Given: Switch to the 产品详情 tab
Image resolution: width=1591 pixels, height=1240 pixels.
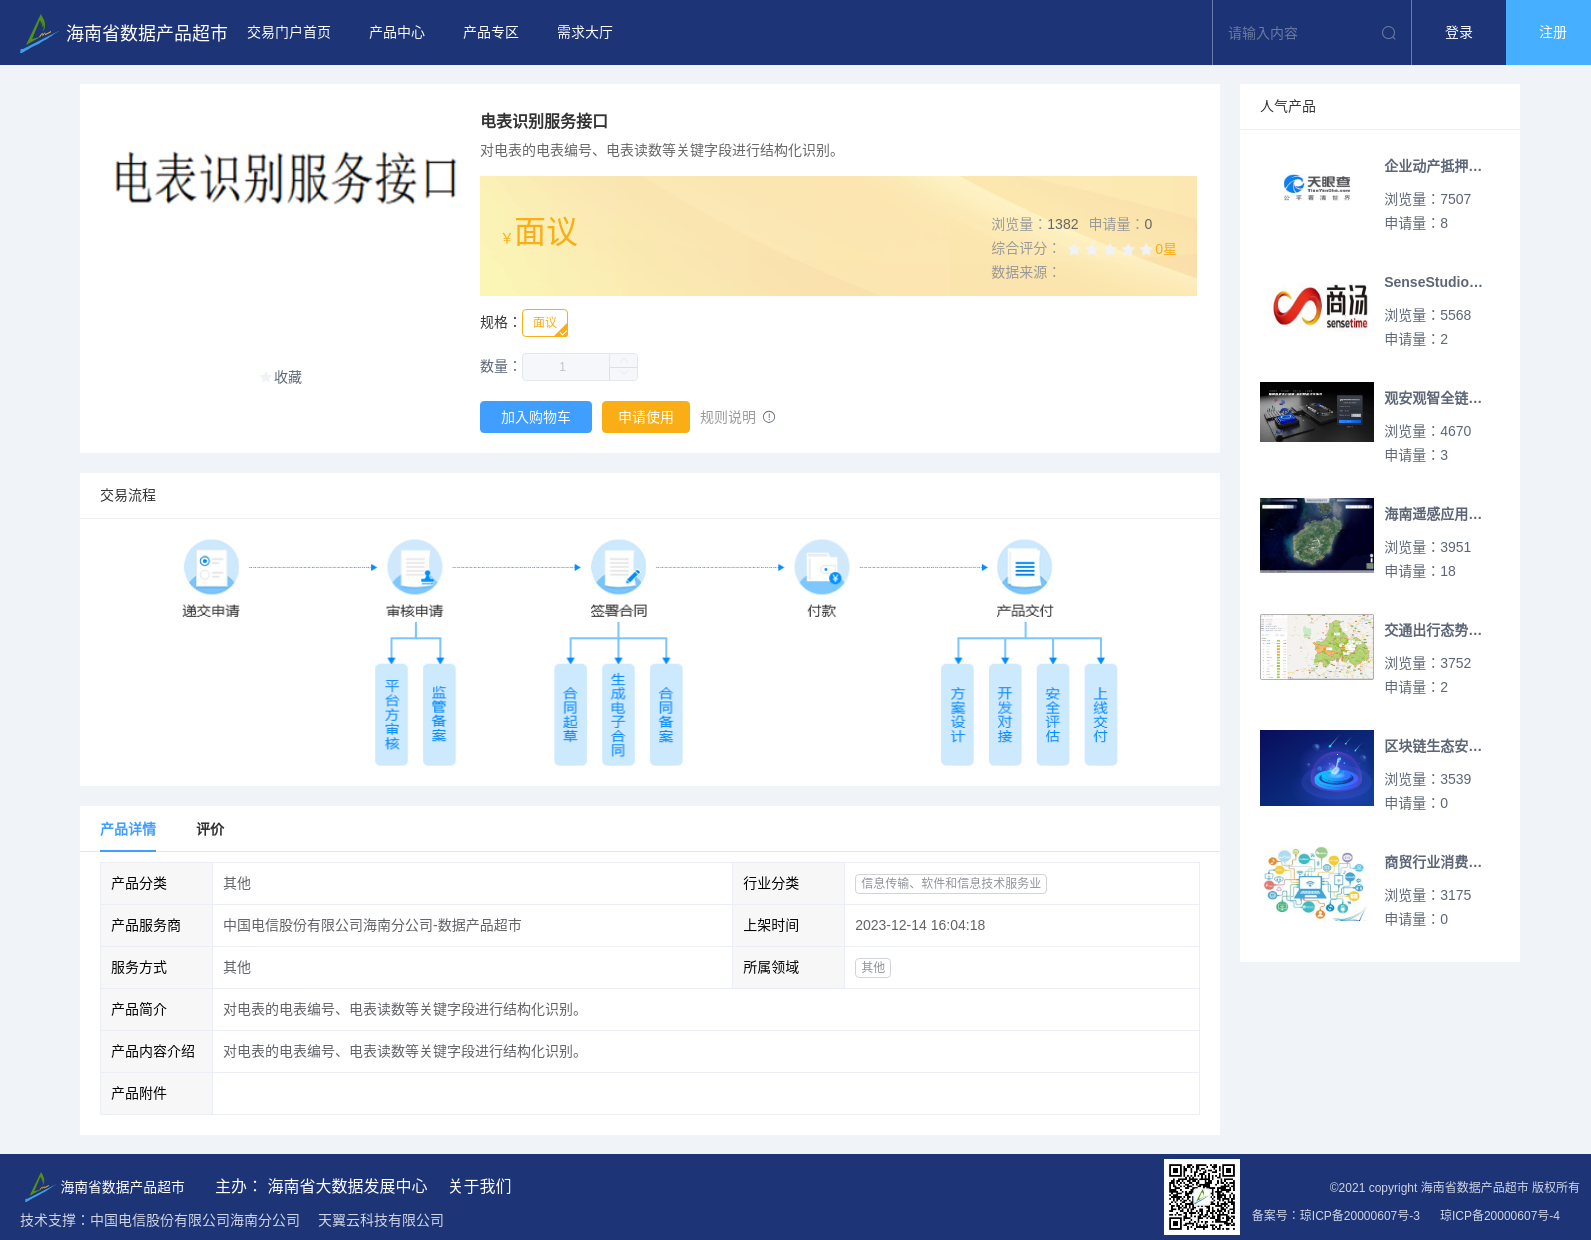Looking at the screenshot, I should [x=128, y=829].
